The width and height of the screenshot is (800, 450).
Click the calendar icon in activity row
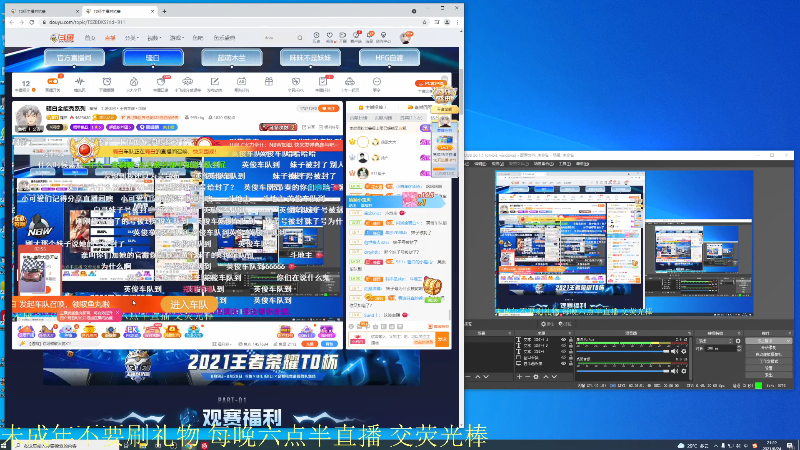point(241,82)
